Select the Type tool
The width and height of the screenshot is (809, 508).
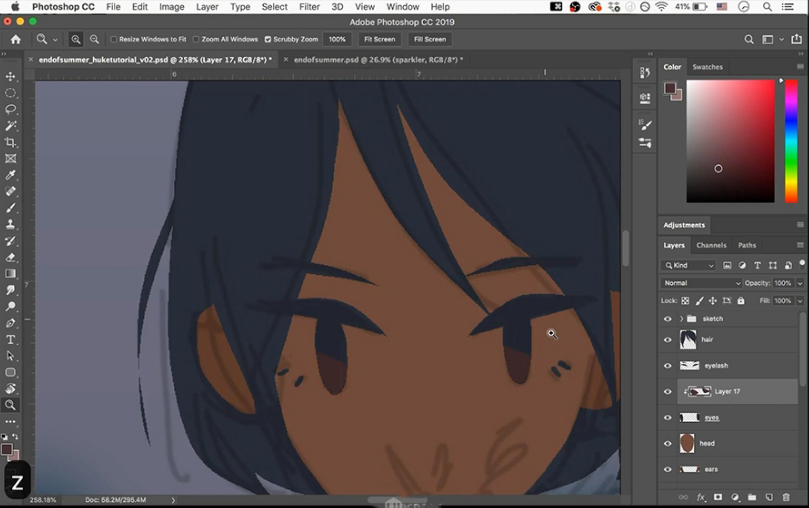(11, 339)
